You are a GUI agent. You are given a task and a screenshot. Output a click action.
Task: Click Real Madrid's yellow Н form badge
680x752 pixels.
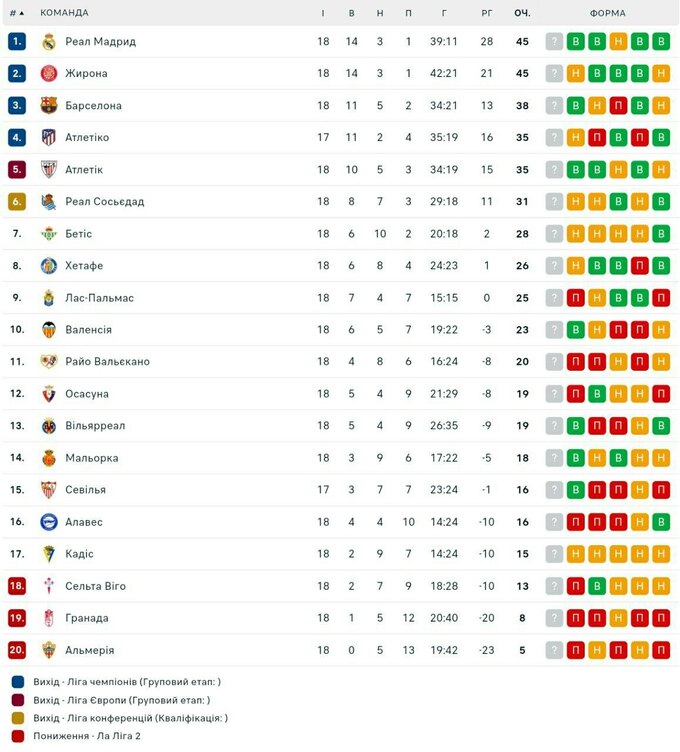click(x=618, y=42)
